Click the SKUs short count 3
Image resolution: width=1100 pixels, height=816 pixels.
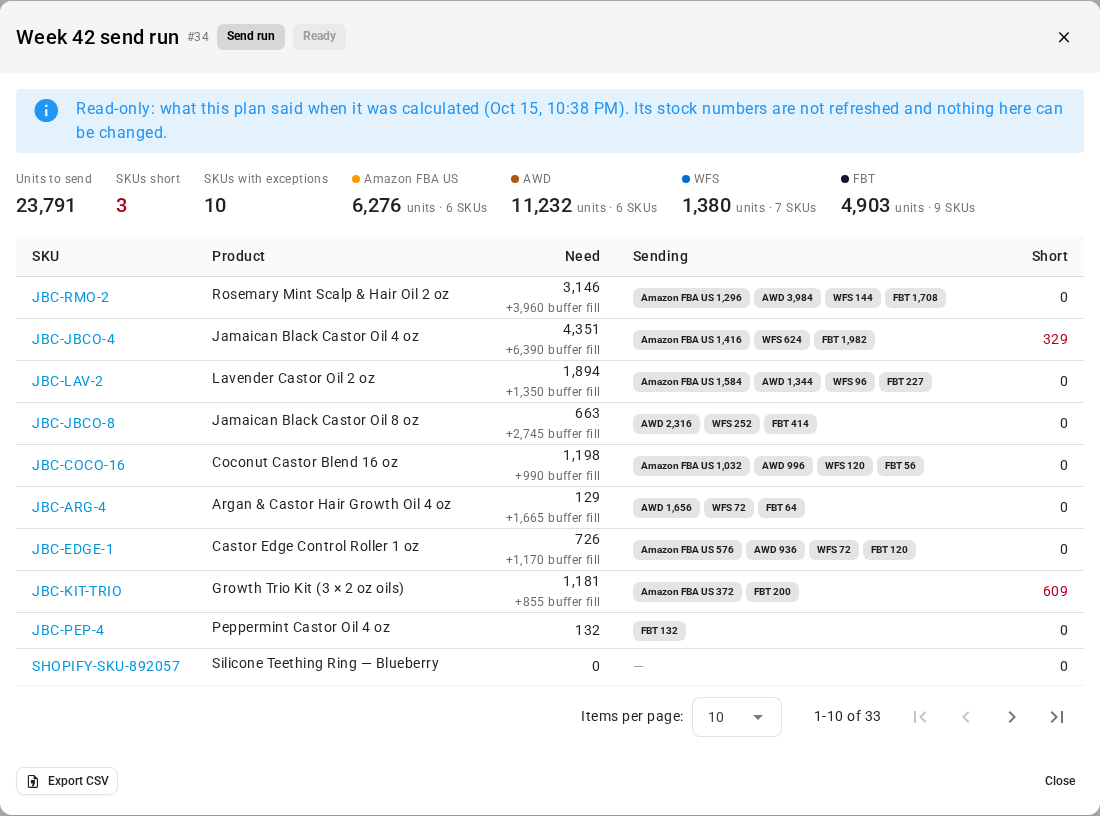click(121, 206)
